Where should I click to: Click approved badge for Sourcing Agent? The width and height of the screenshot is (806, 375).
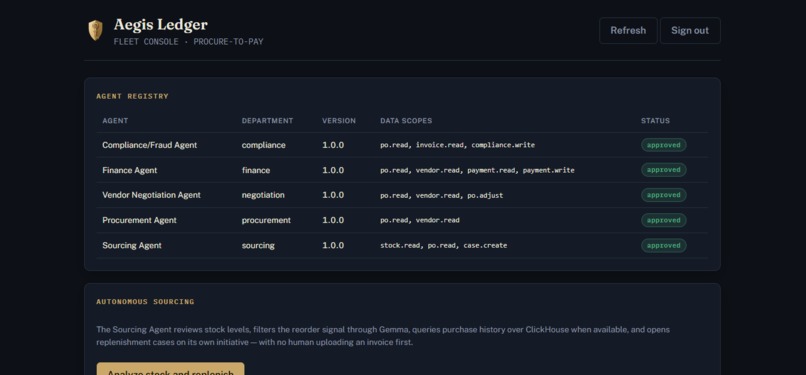pyautogui.click(x=664, y=246)
